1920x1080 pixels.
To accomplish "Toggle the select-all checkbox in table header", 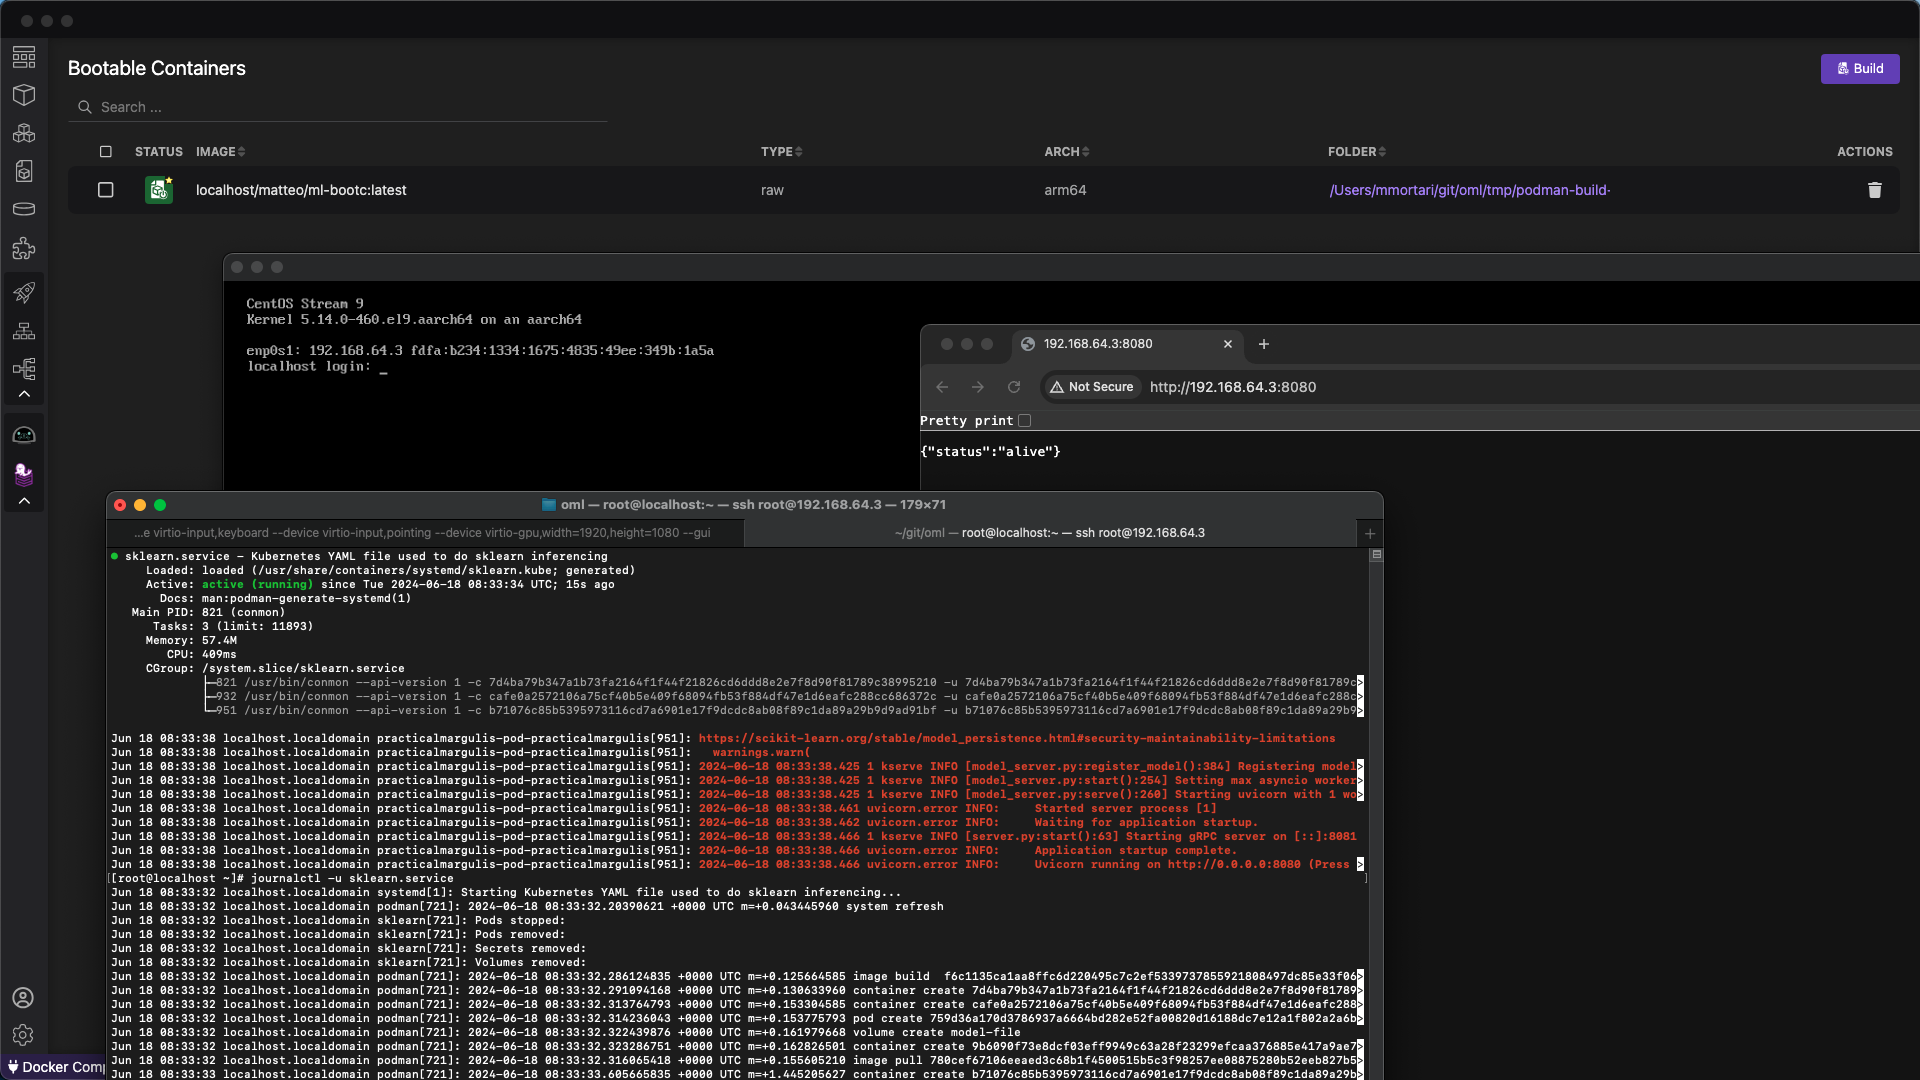I will pyautogui.click(x=106, y=152).
